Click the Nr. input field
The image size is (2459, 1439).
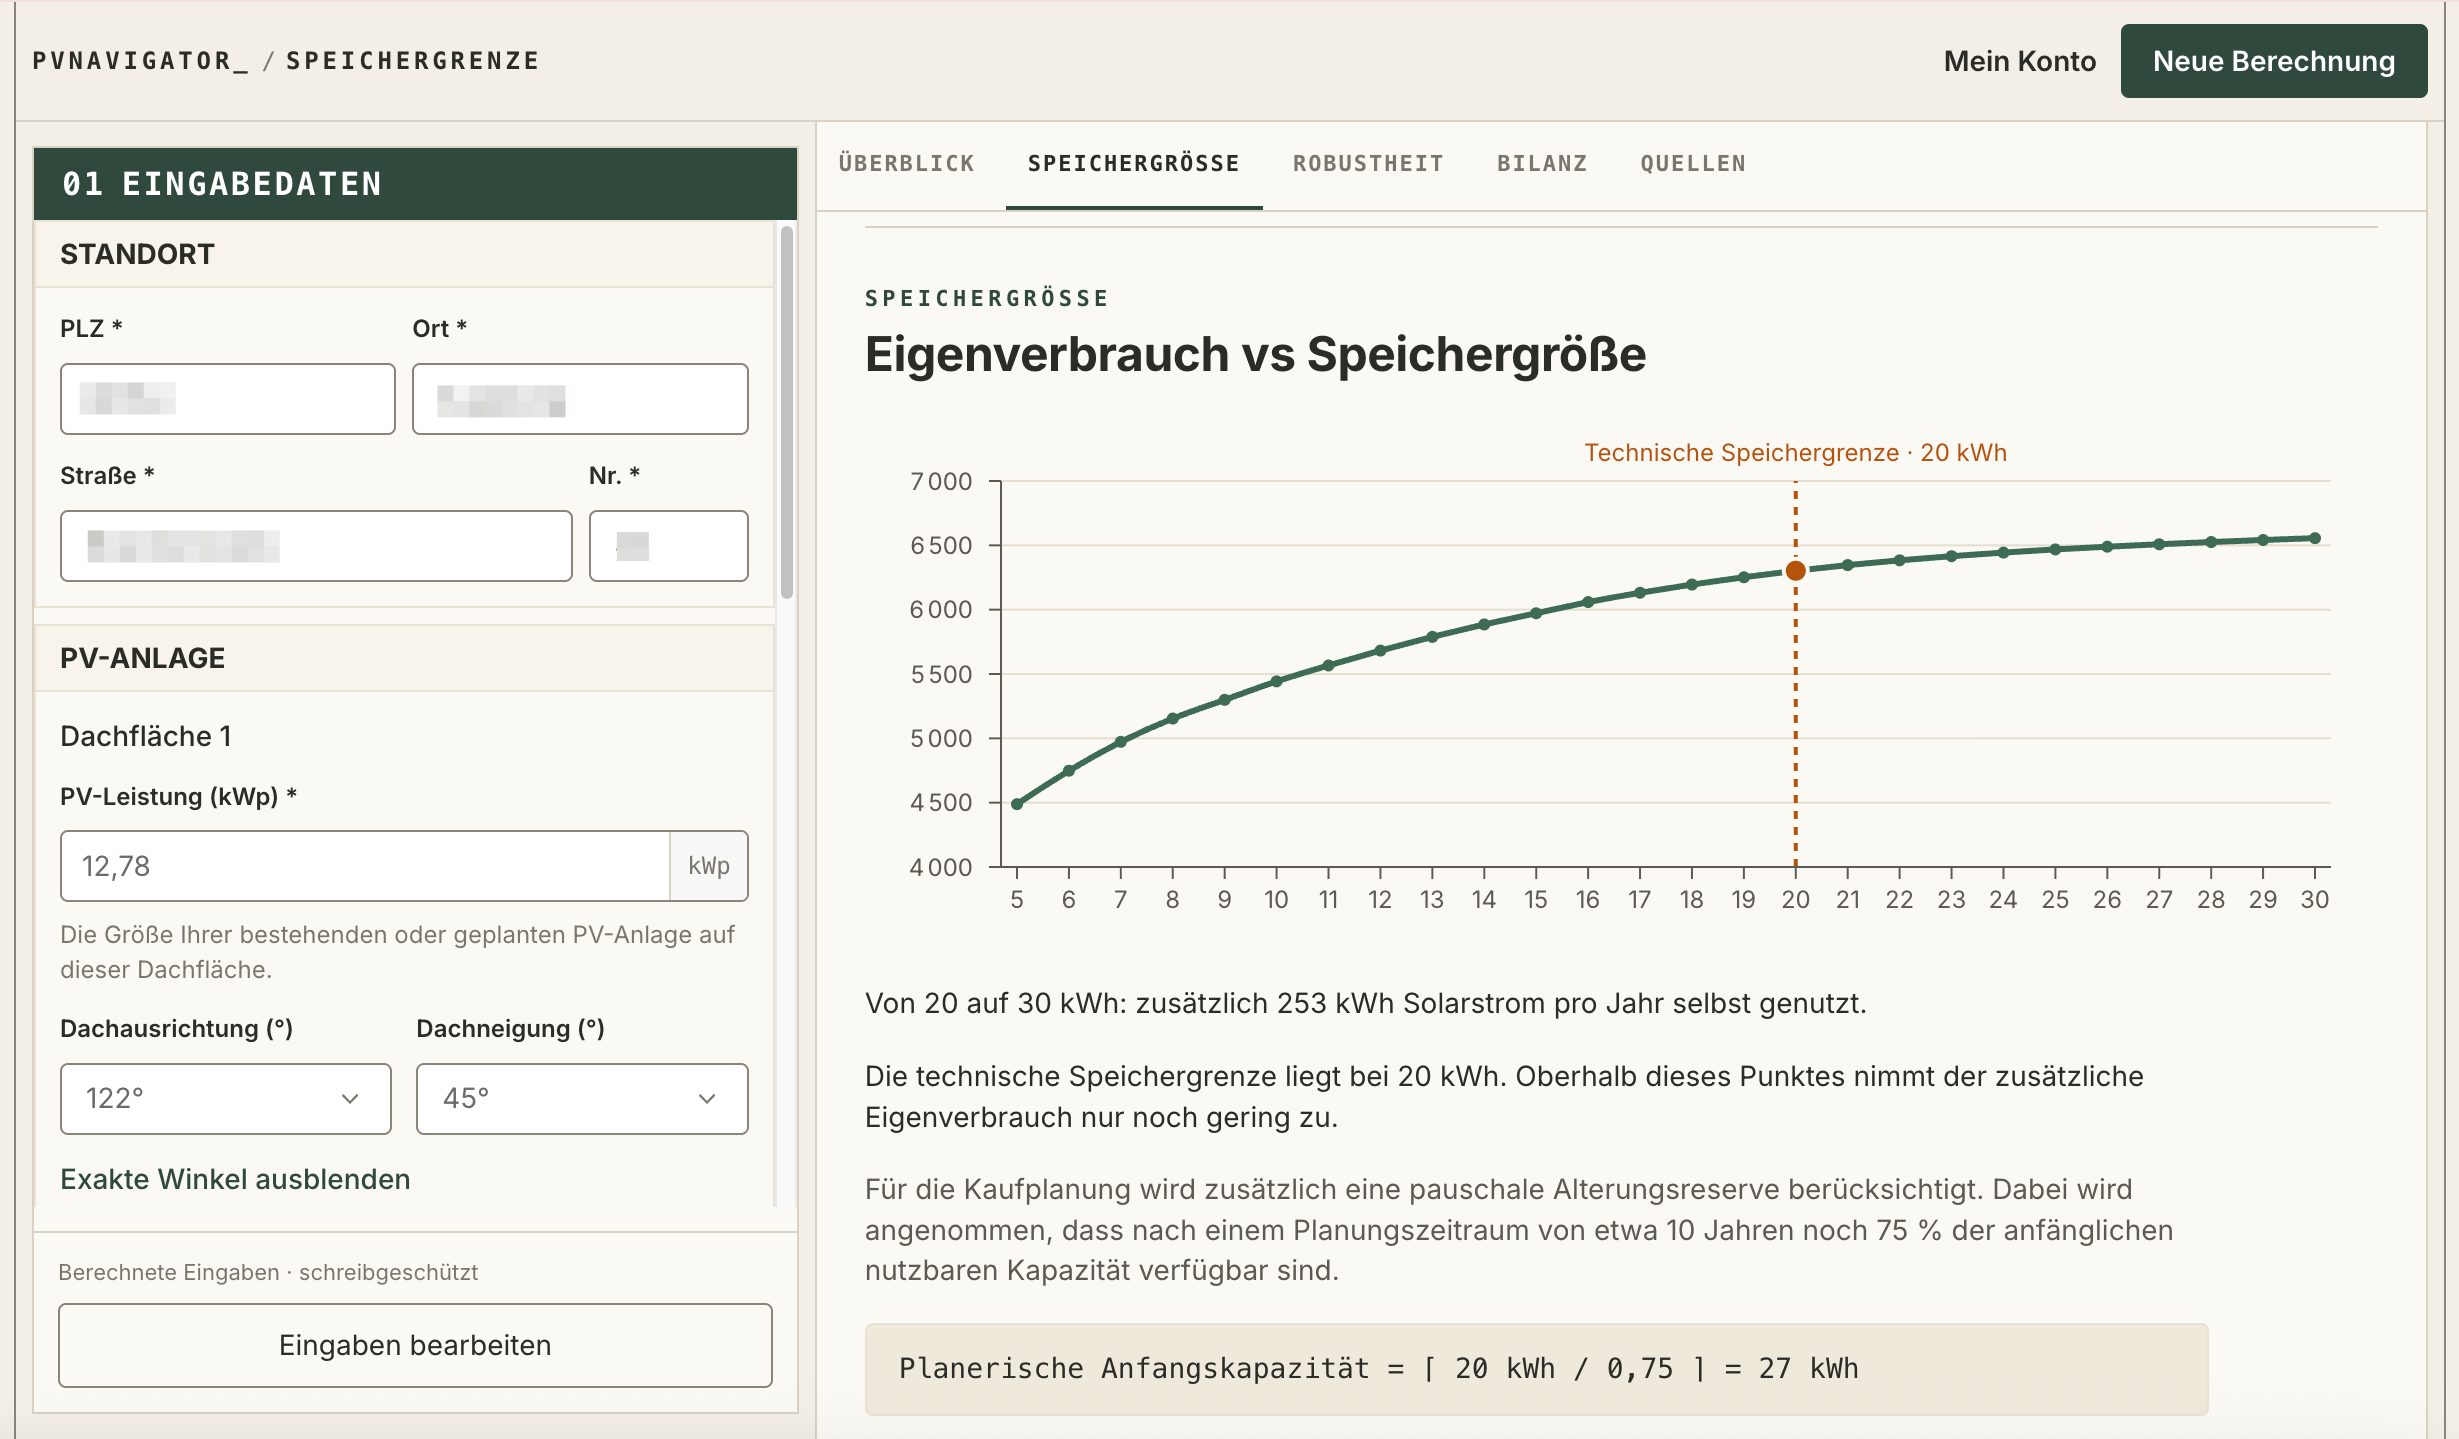click(x=668, y=546)
